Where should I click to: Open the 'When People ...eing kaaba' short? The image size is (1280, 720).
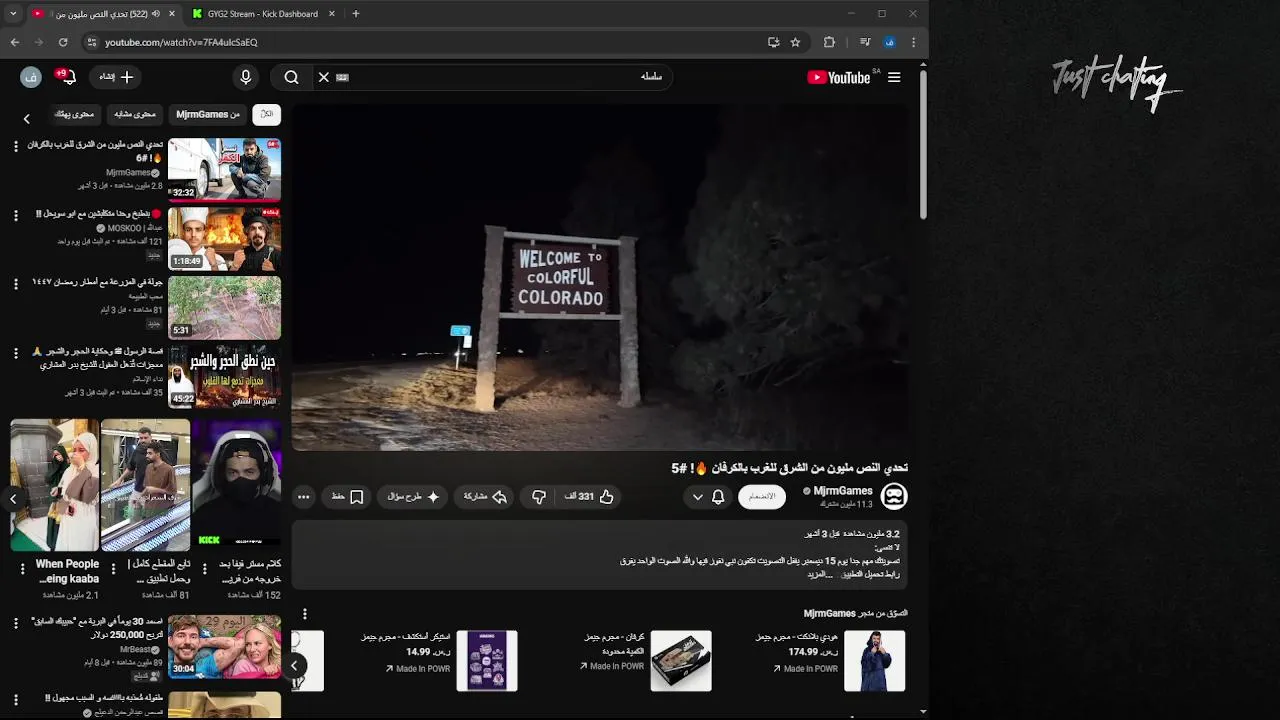tap(55, 485)
